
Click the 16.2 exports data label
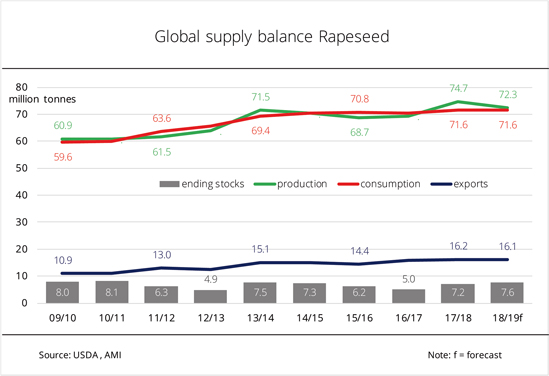(x=458, y=246)
